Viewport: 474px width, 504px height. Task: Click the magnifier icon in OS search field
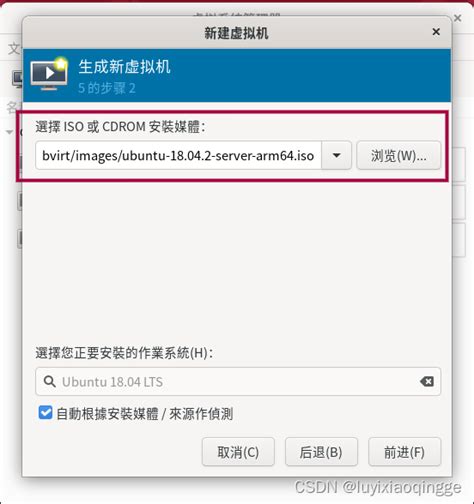pyautogui.click(x=50, y=381)
